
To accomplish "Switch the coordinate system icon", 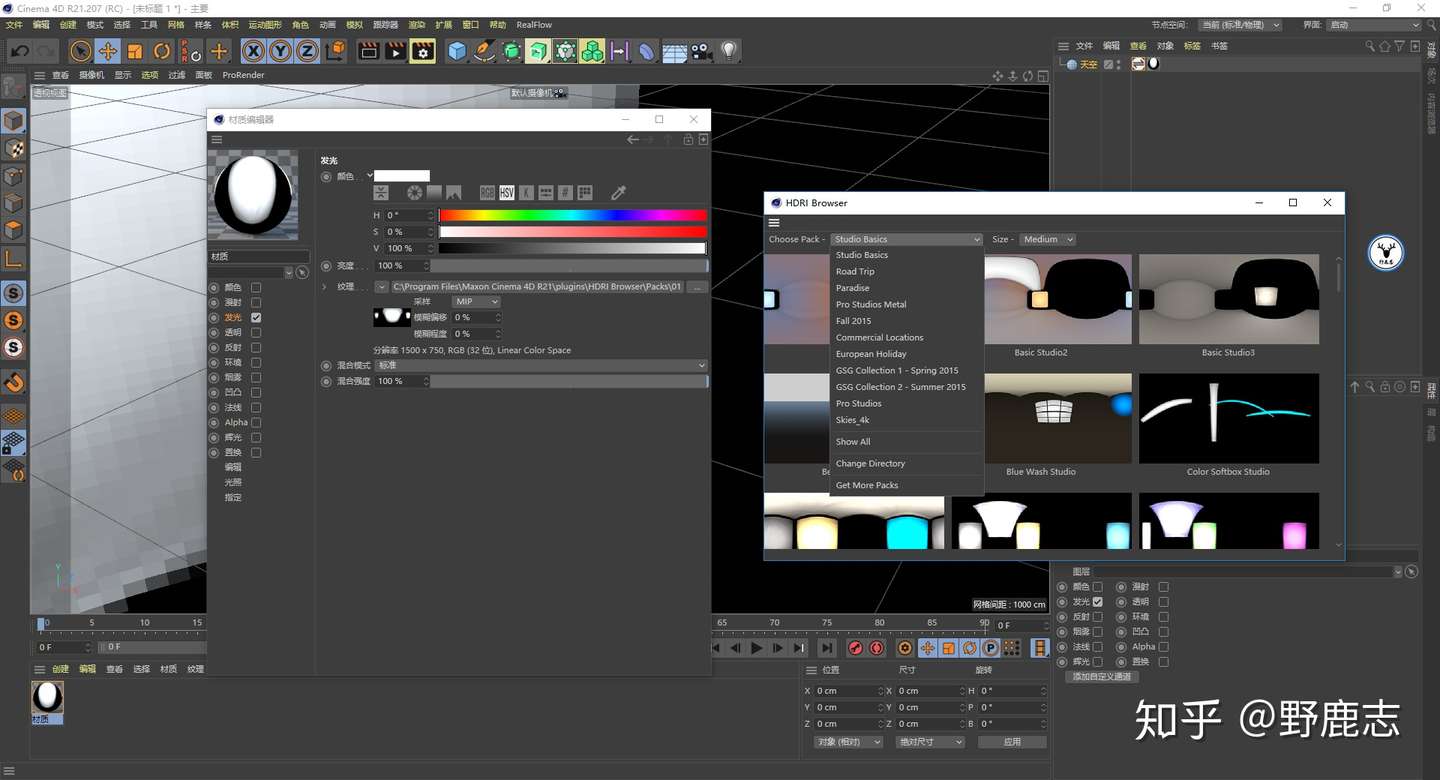I will (x=335, y=51).
